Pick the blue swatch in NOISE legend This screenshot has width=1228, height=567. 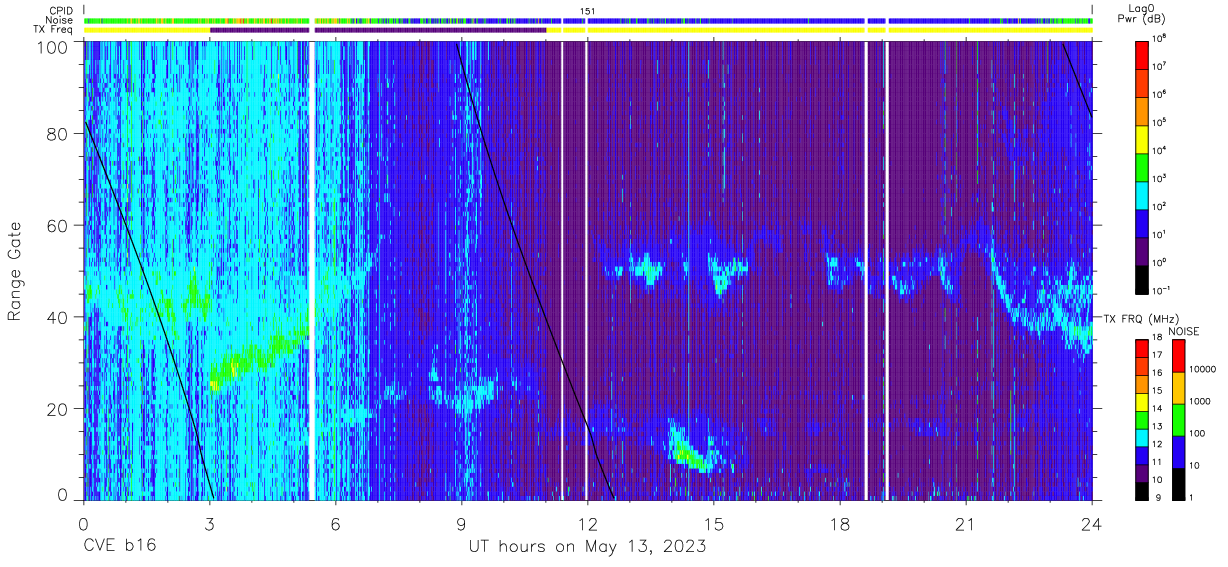(x=1178, y=452)
